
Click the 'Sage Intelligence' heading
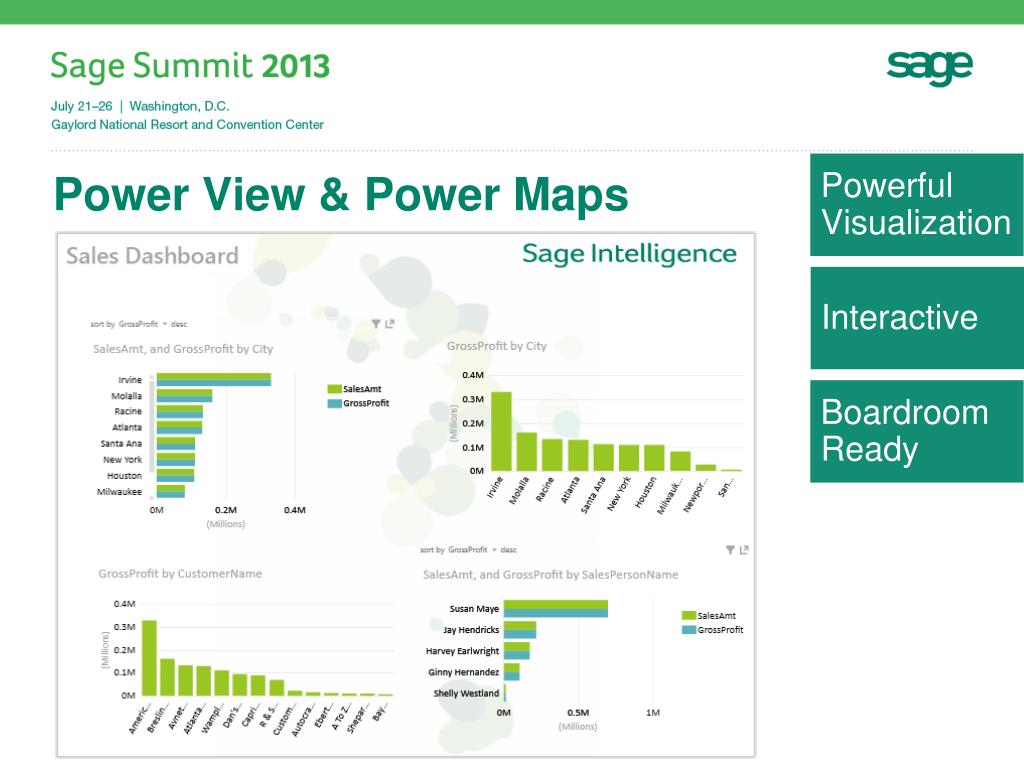click(x=630, y=253)
